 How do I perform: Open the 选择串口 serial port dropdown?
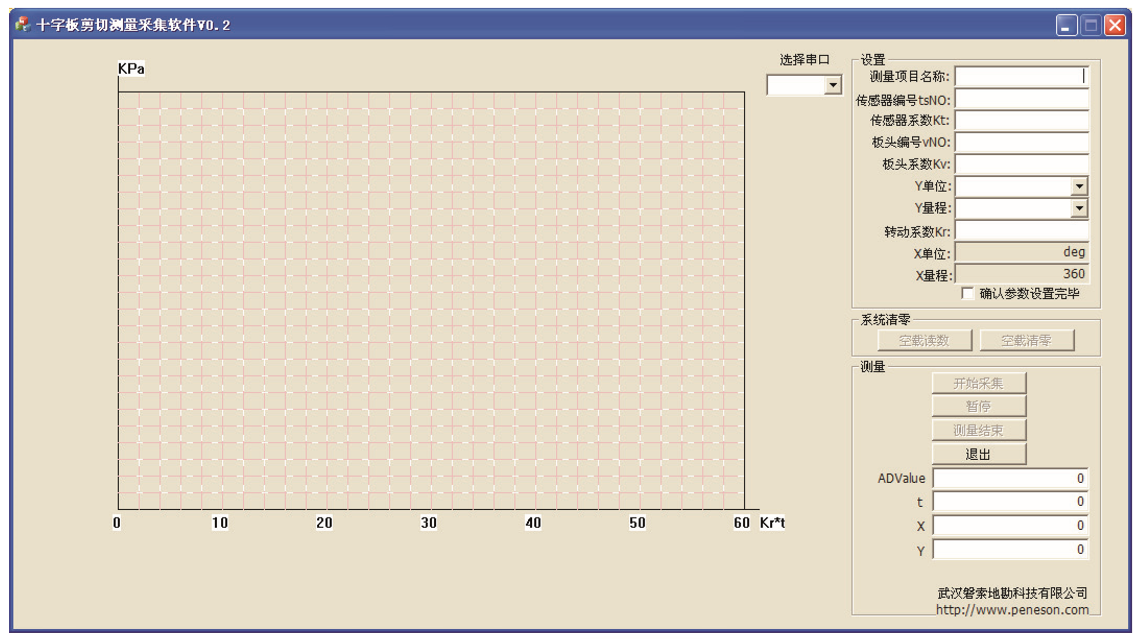point(833,86)
